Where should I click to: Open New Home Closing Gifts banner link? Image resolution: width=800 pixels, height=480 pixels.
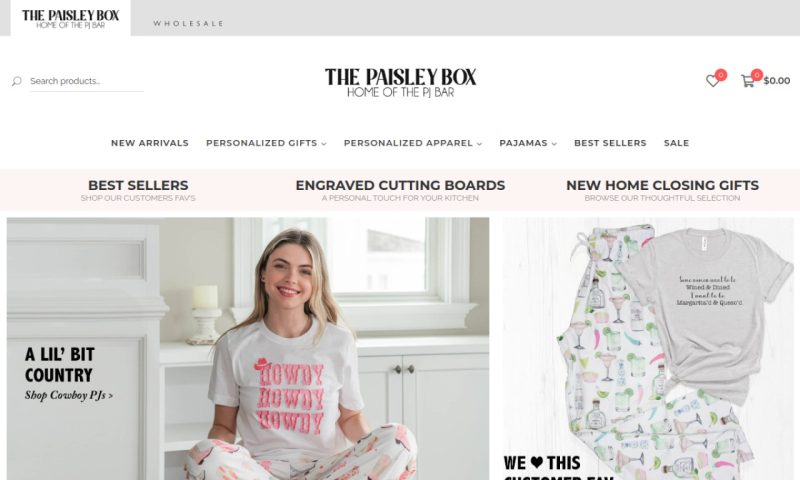click(x=662, y=190)
